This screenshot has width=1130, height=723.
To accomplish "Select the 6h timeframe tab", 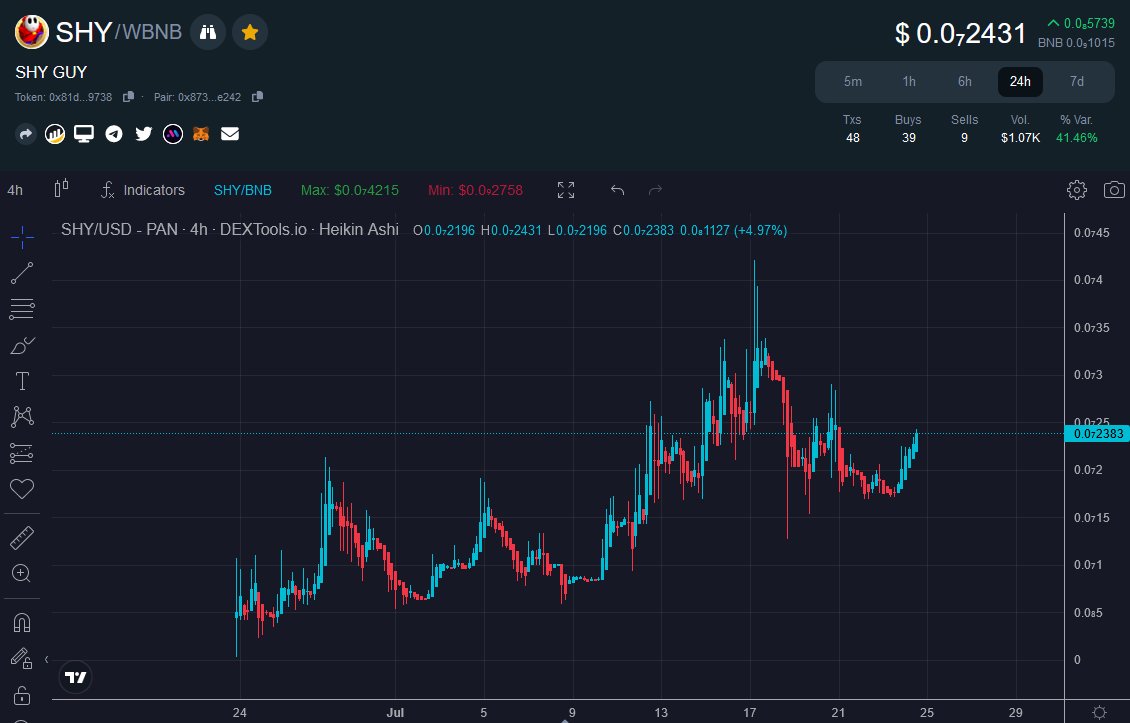I will point(964,81).
